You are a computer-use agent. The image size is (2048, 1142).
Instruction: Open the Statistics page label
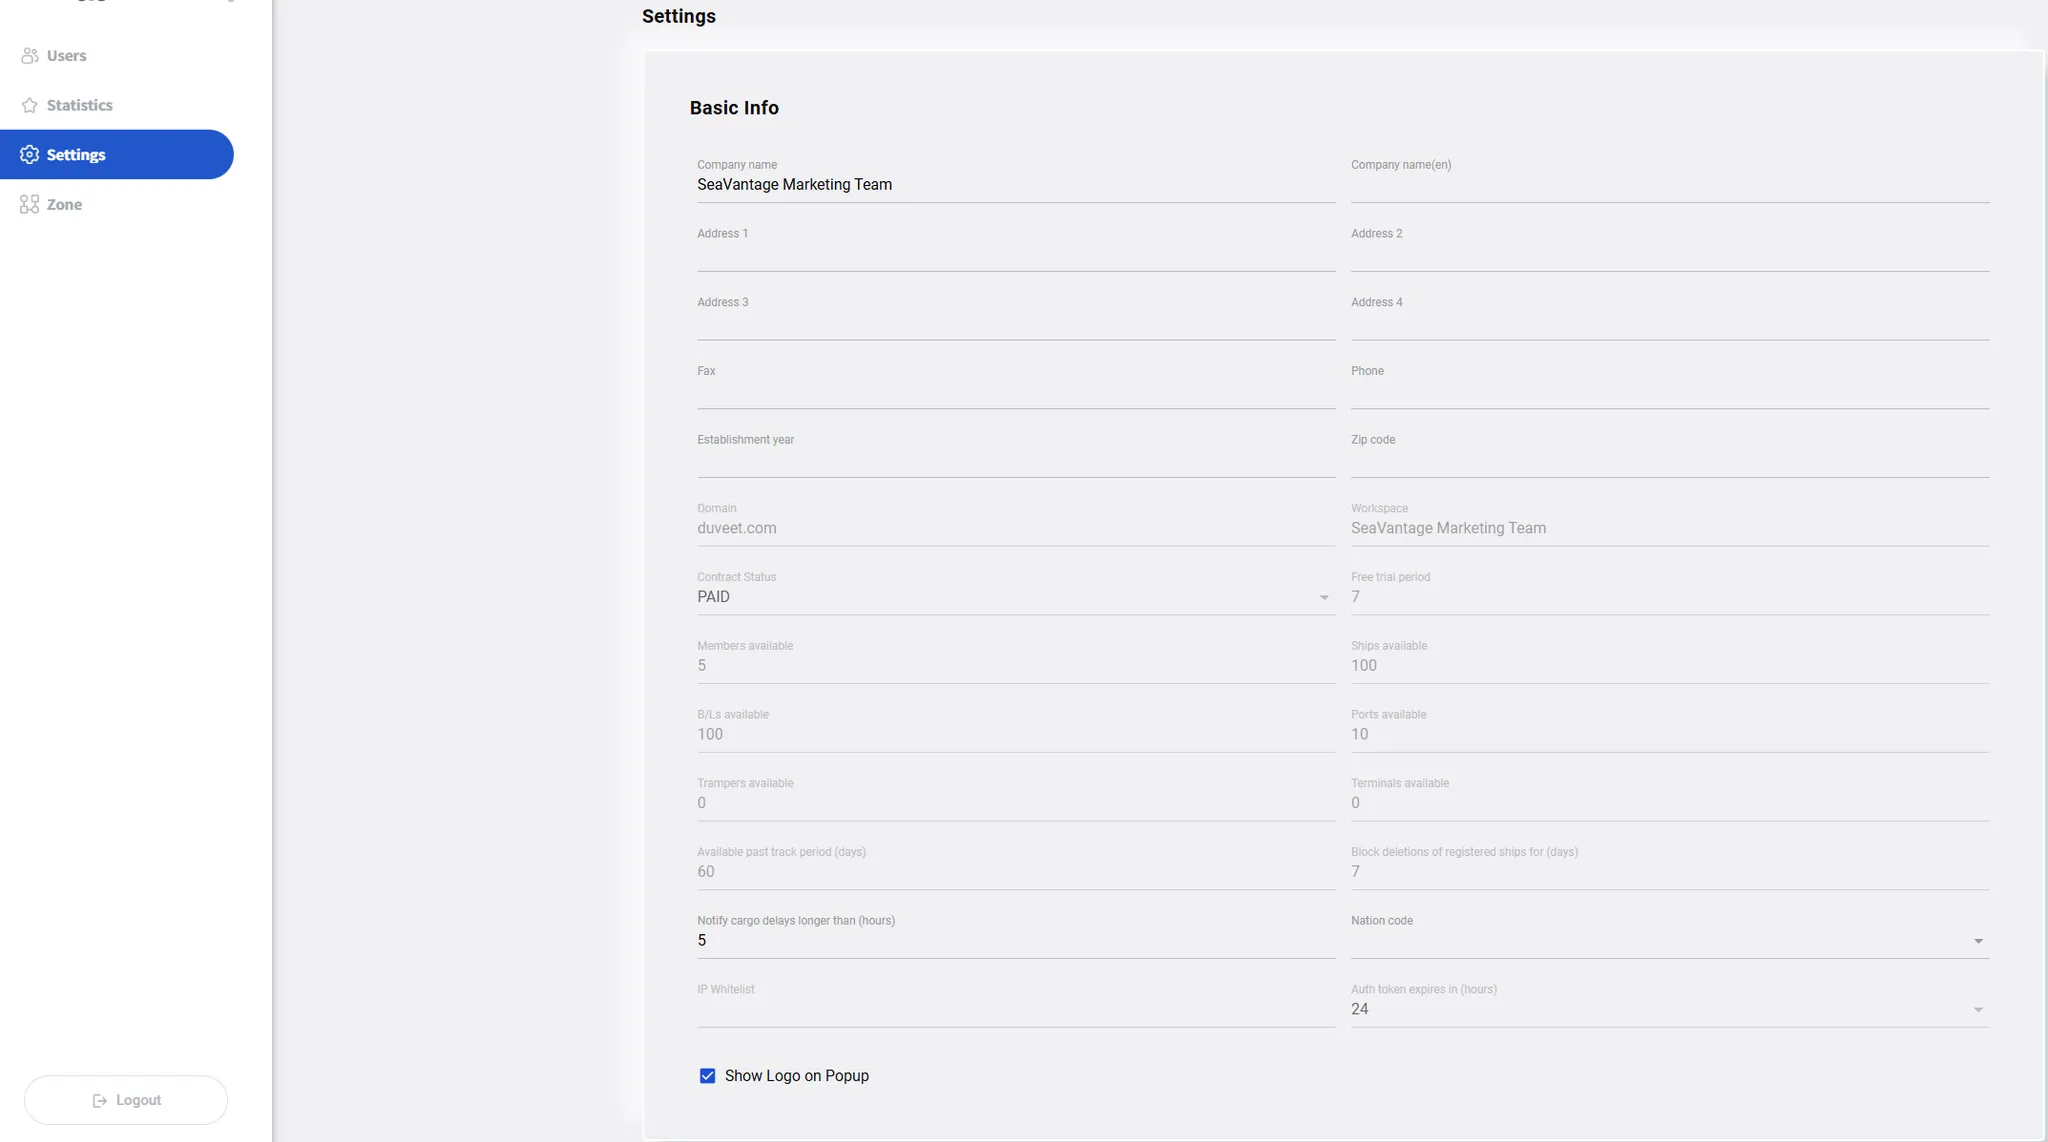pyautogui.click(x=79, y=105)
